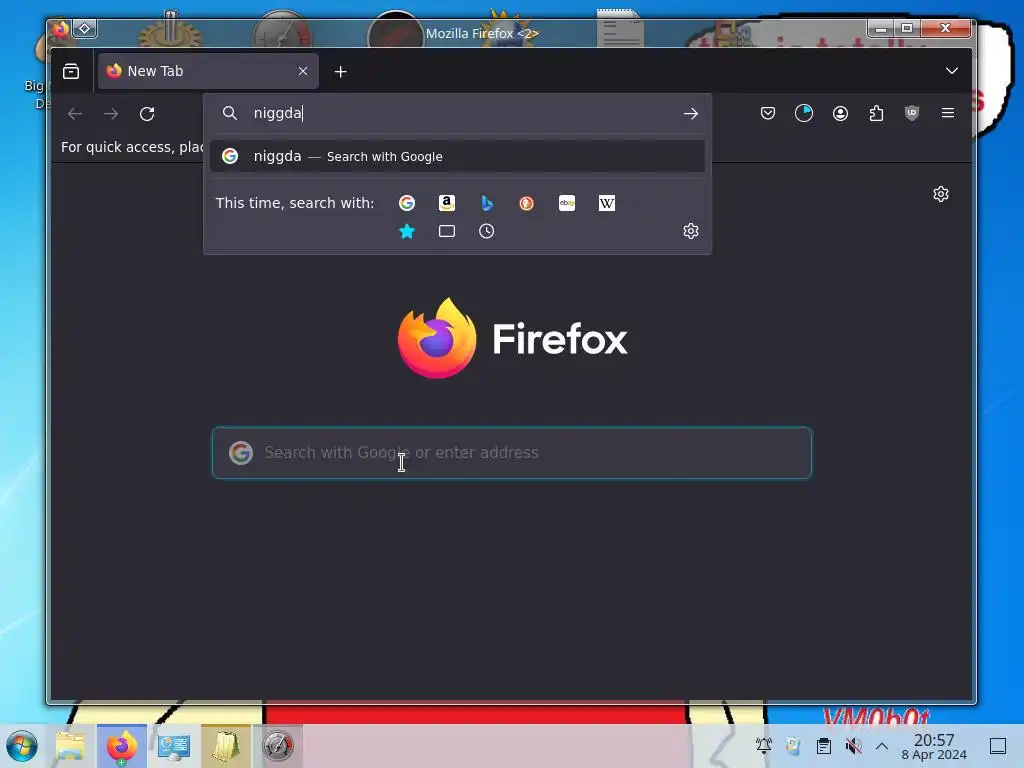This screenshot has width=1024, height=768.
Task: Click inside the address bar text field
Action: pyautogui.click(x=457, y=114)
